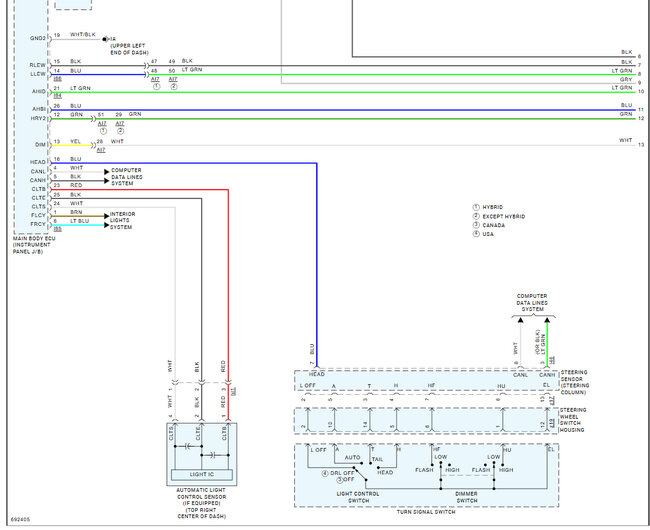Select the BRN wire color label

(x=76, y=212)
